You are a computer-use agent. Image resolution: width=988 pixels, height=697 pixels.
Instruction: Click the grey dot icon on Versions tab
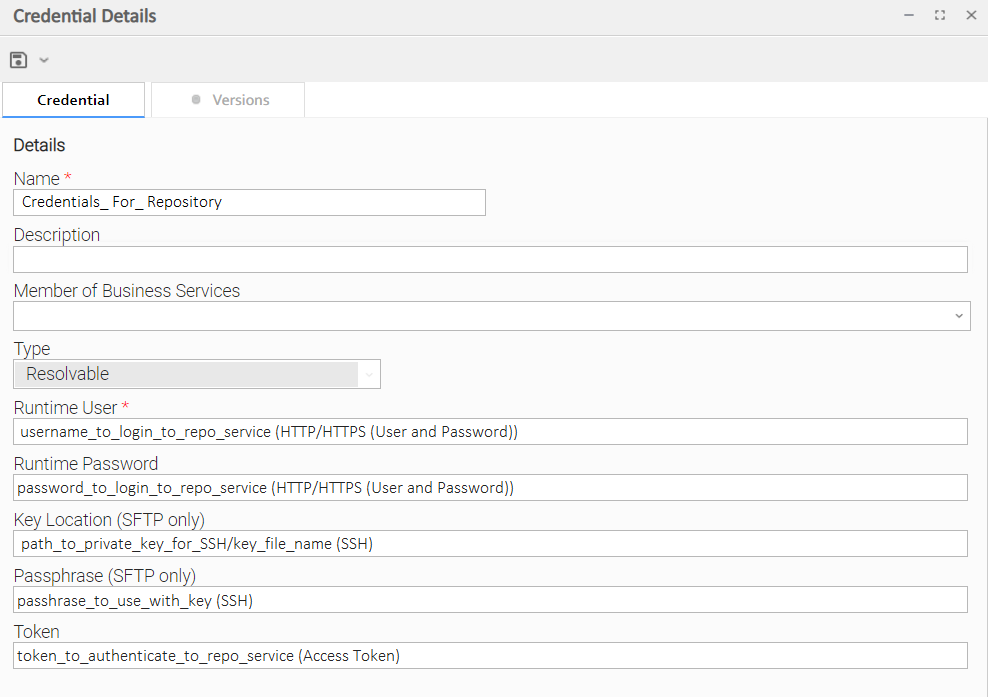[x=196, y=100]
